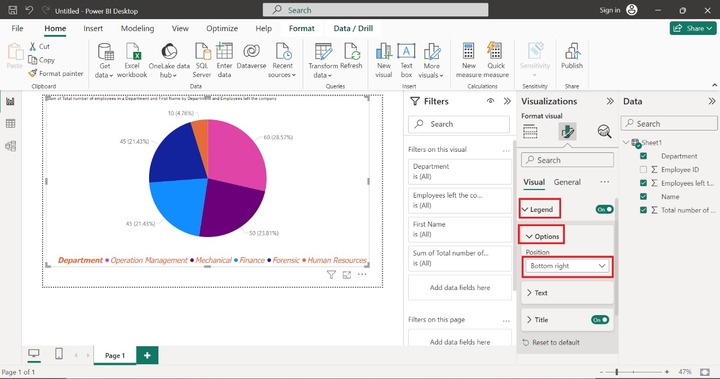The width and height of the screenshot is (720, 379).
Task: Collapse the Data pane
Action: (712, 101)
